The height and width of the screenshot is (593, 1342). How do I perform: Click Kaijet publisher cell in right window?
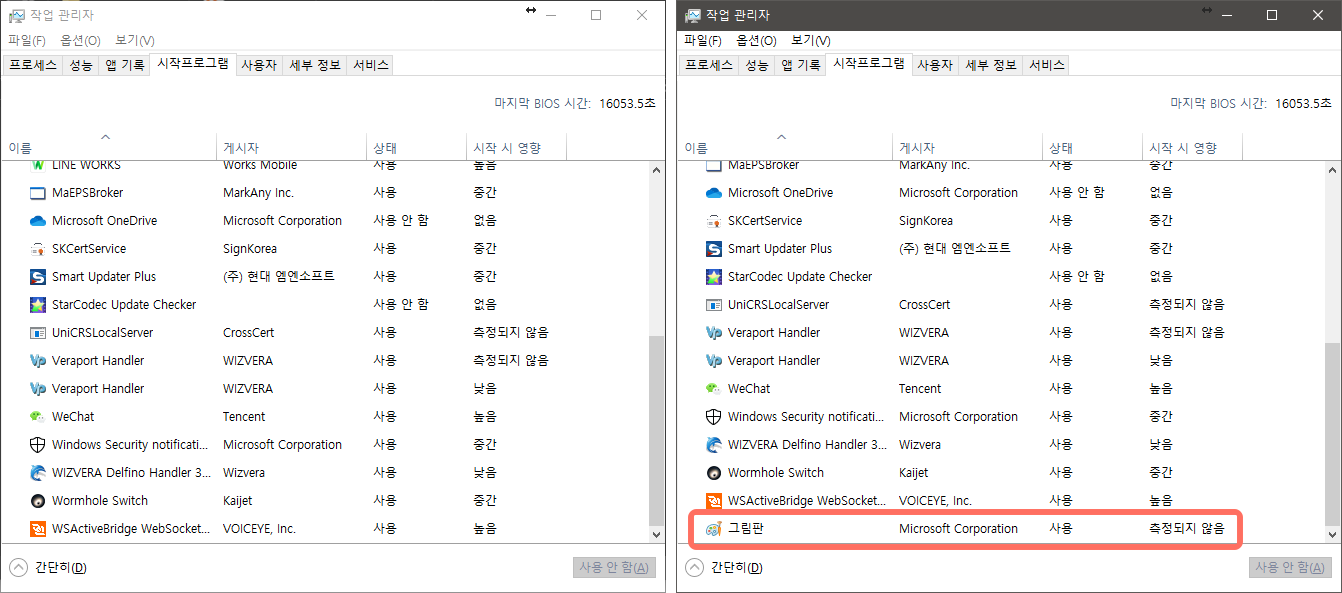point(914,473)
